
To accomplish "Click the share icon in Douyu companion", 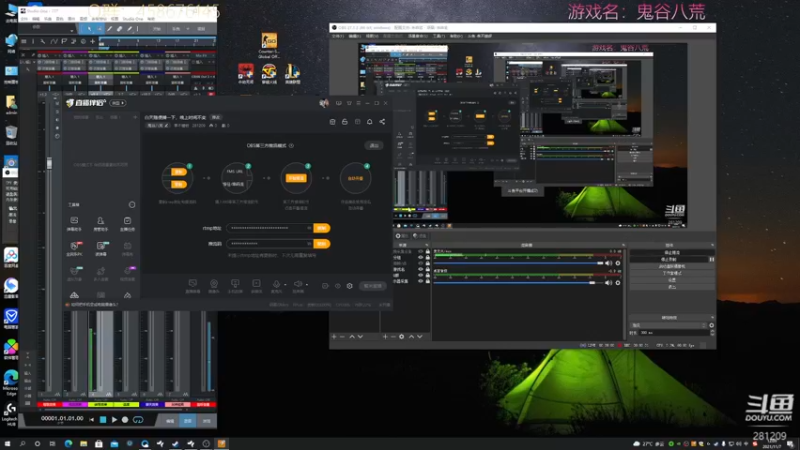I will [382, 122].
